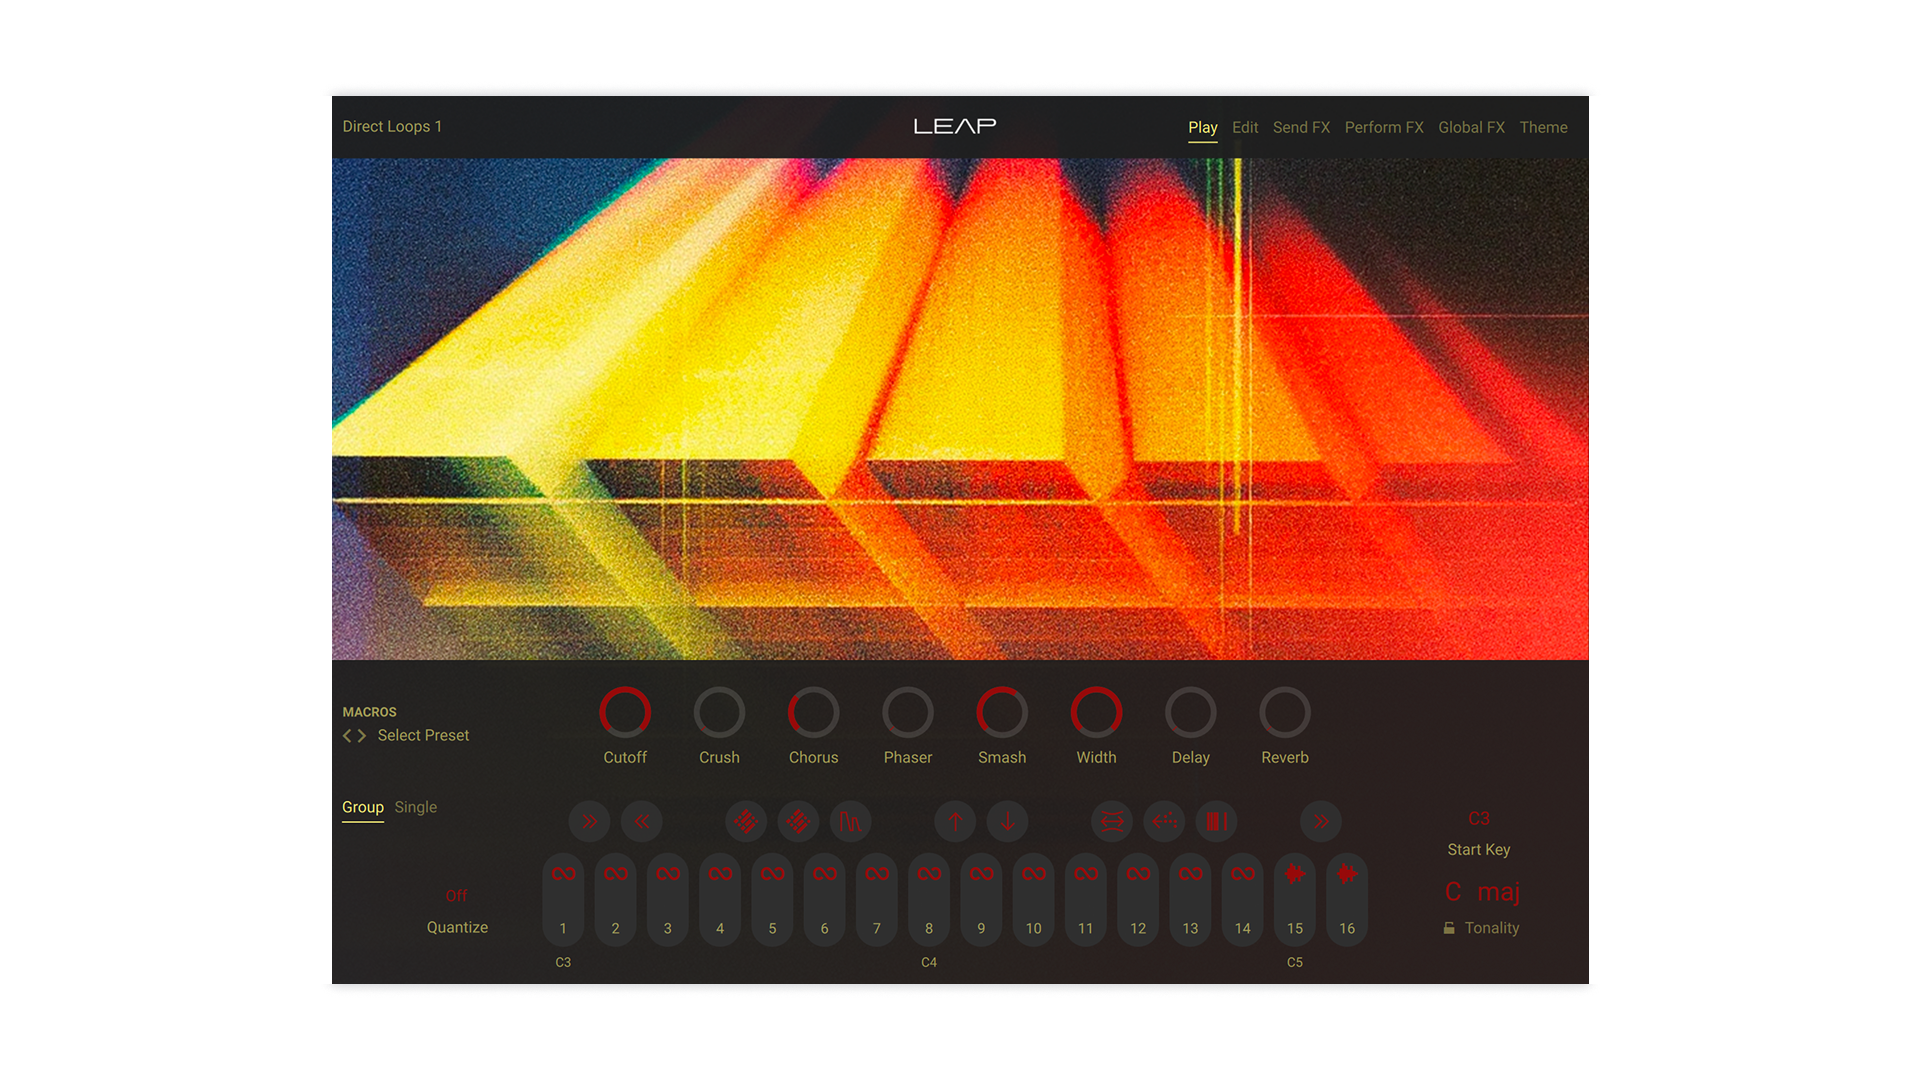The image size is (1920, 1080).
Task: Click the pitch-up arrow icon
Action: click(955, 821)
